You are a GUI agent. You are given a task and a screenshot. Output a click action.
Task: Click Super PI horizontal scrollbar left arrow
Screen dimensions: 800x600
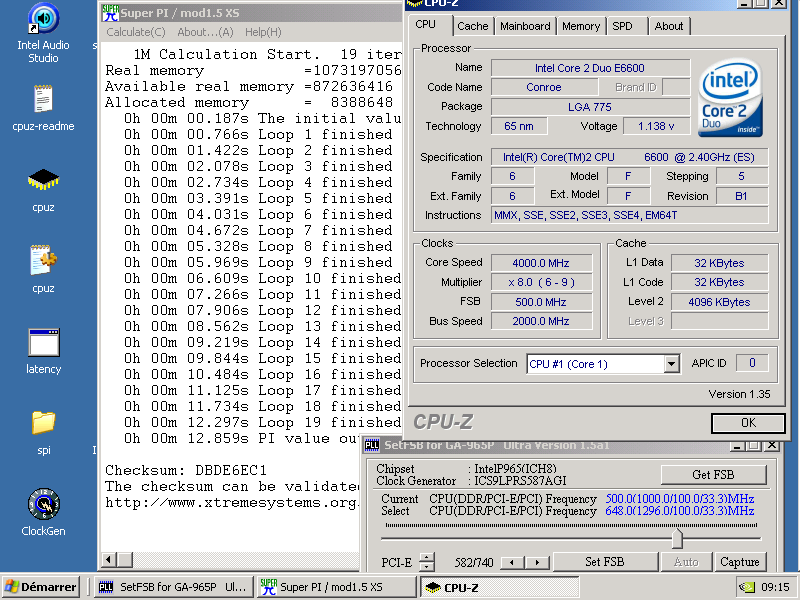tap(108, 560)
